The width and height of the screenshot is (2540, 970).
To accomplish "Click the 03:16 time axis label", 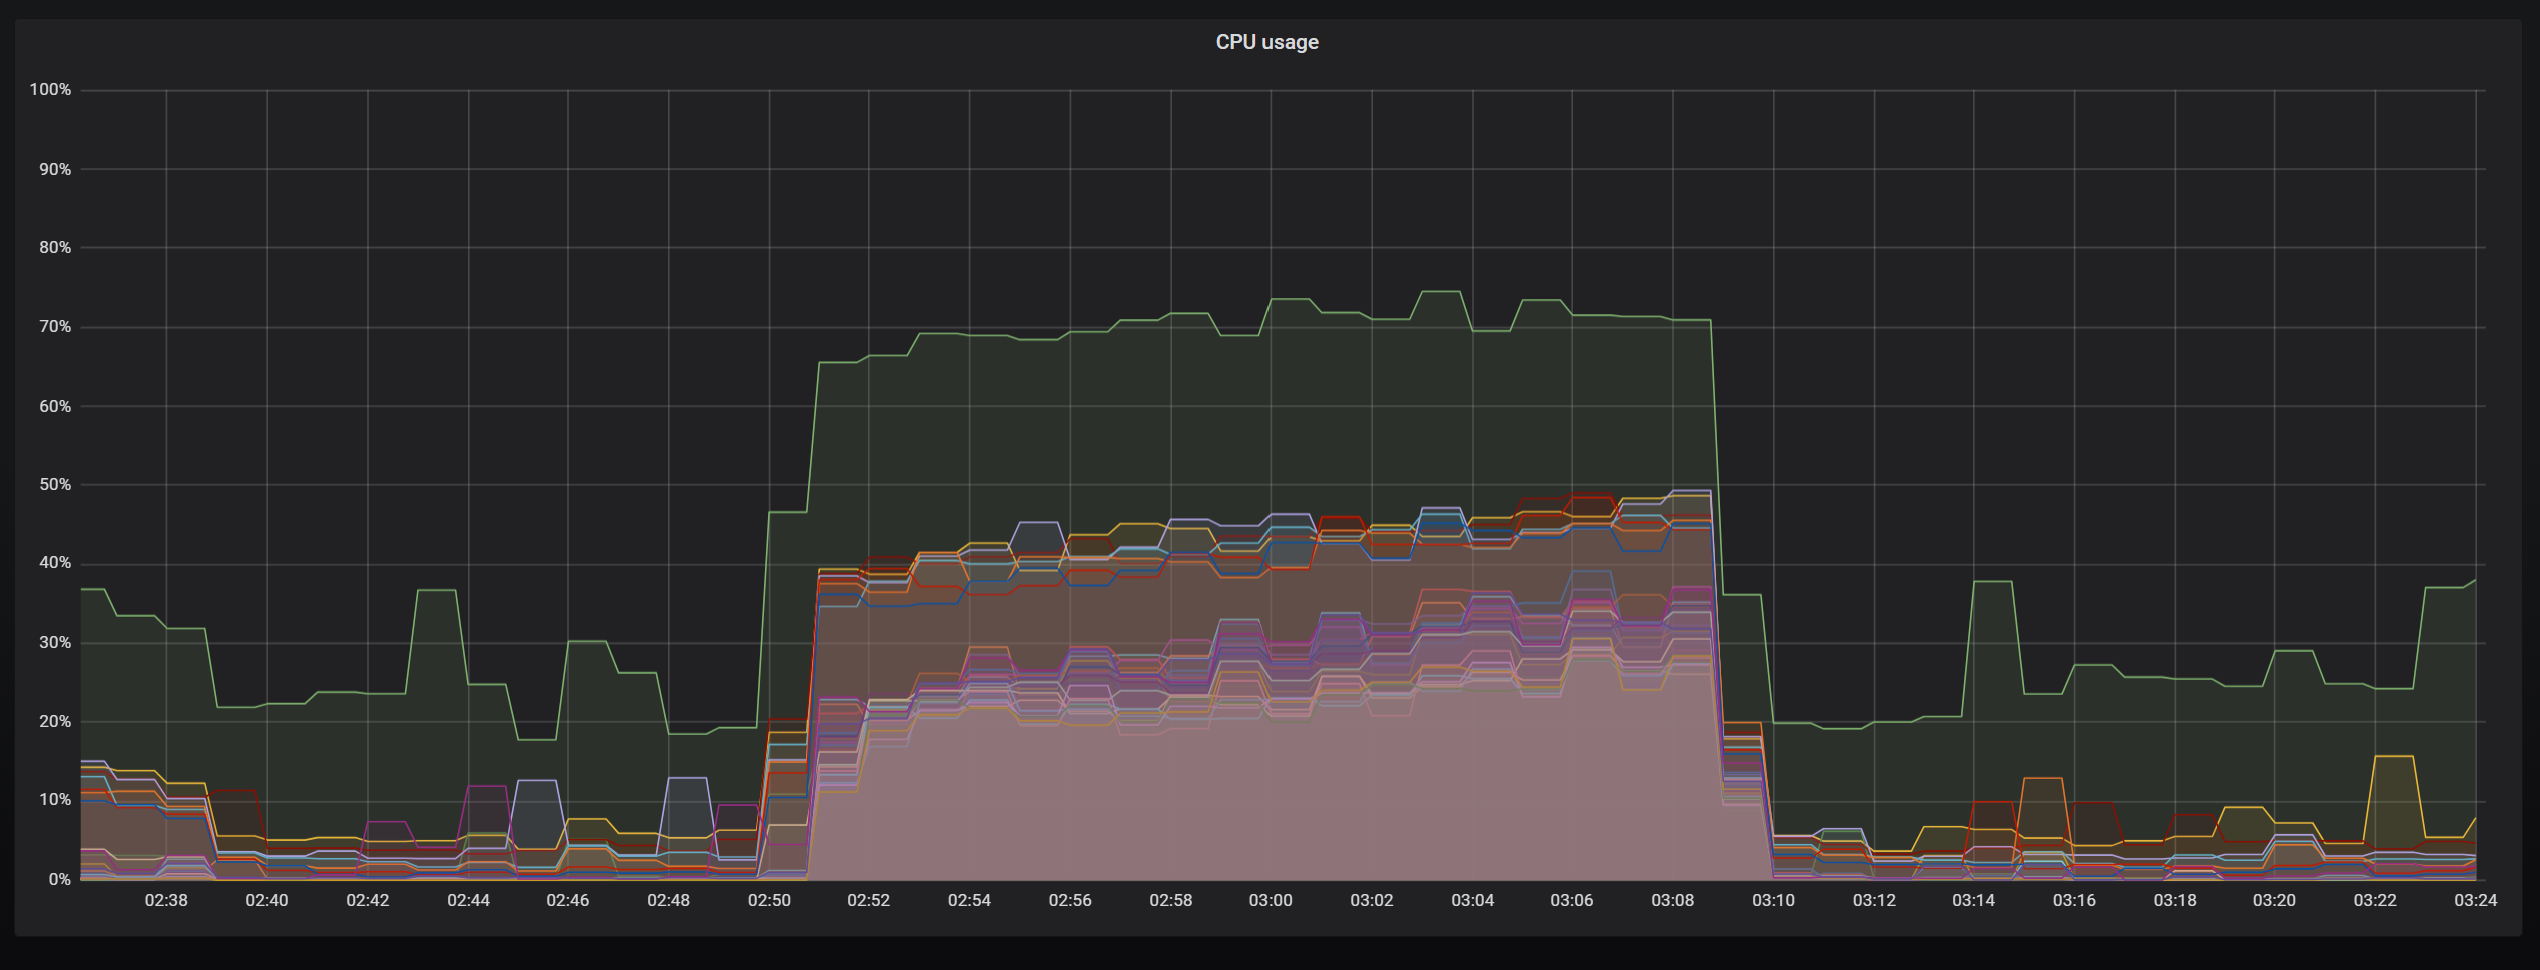I will (2074, 900).
